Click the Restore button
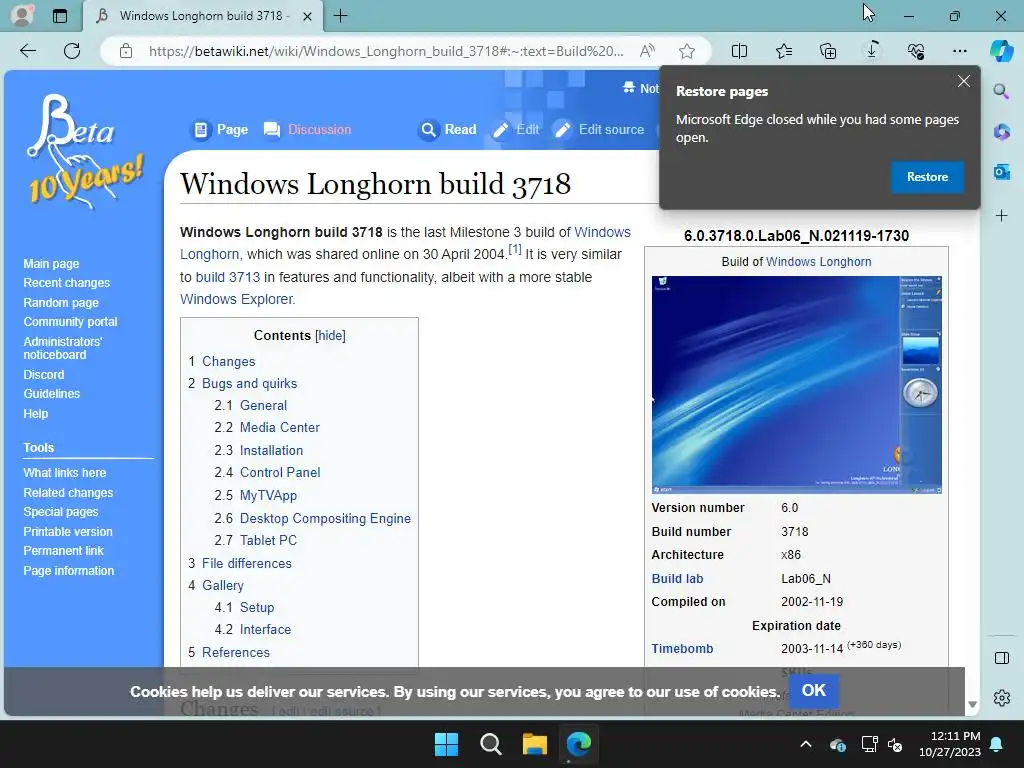Screen dimensions: 1024x768 point(927,177)
